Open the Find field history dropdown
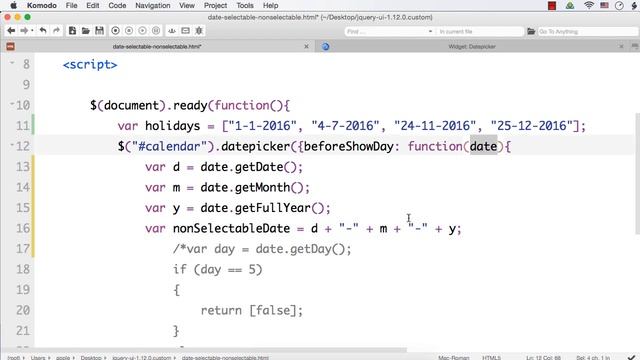The image size is (640, 360). (430, 31)
